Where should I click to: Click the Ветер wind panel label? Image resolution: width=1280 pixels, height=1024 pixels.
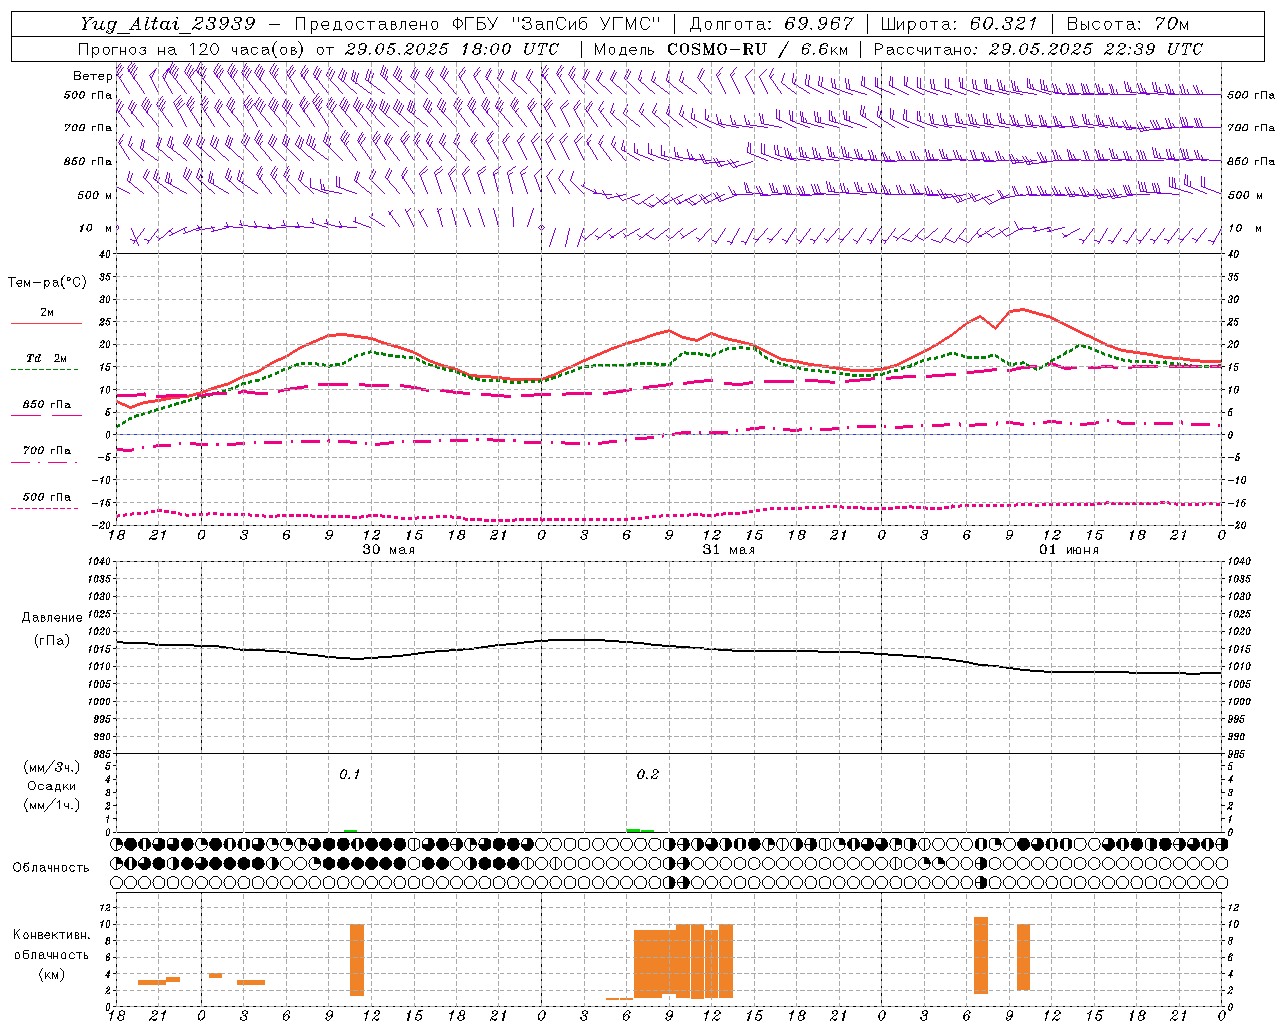pos(92,76)
